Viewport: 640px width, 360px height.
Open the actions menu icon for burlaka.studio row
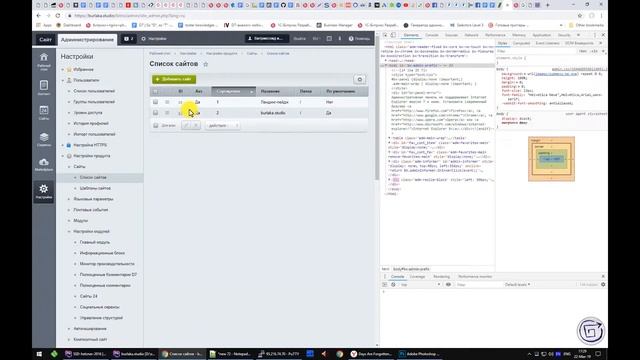point(167,113)
